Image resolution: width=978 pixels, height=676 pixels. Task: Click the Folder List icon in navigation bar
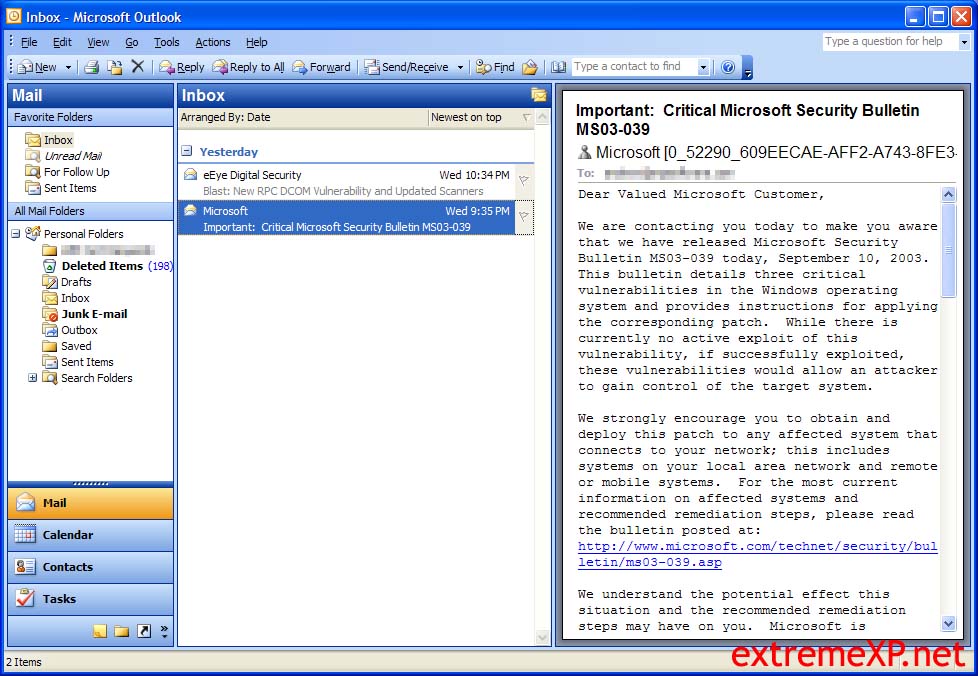pos(122,631)
